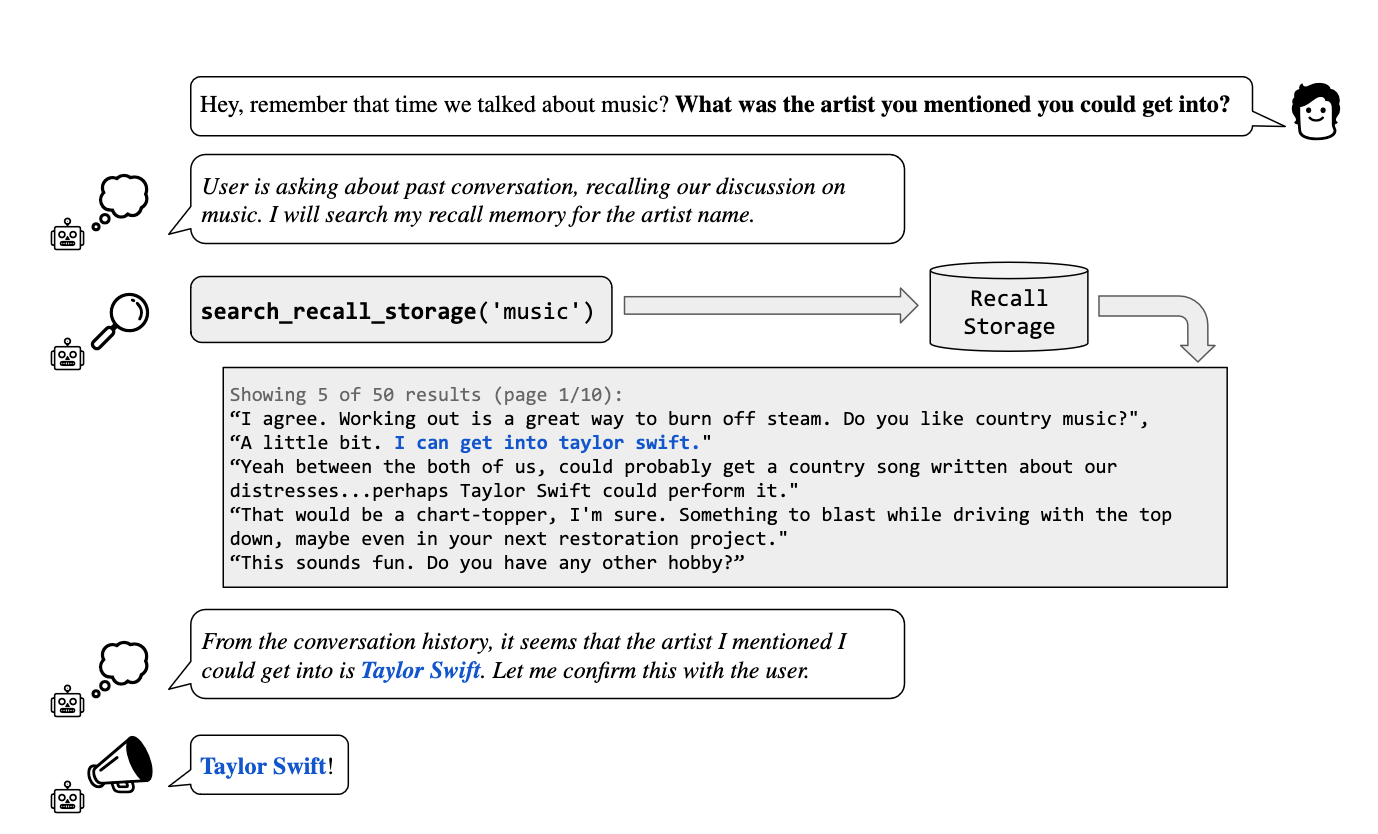Select the user's question speech bubble
The height and width of the screenshot is (834, 1378).
tap(721, 106)
